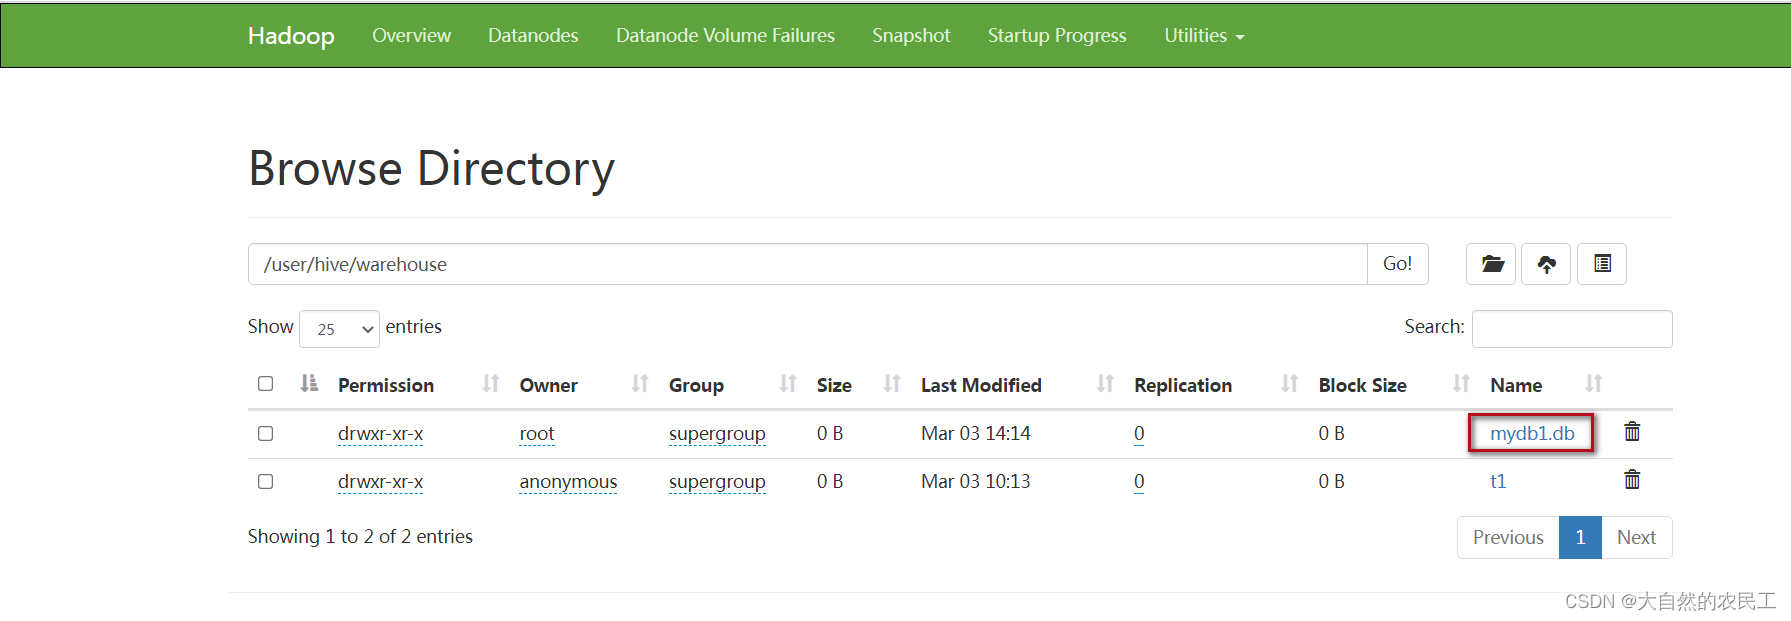Check the mydb1.db row checkbox
The image size is (1791, 621).
(x=265, y=434)
